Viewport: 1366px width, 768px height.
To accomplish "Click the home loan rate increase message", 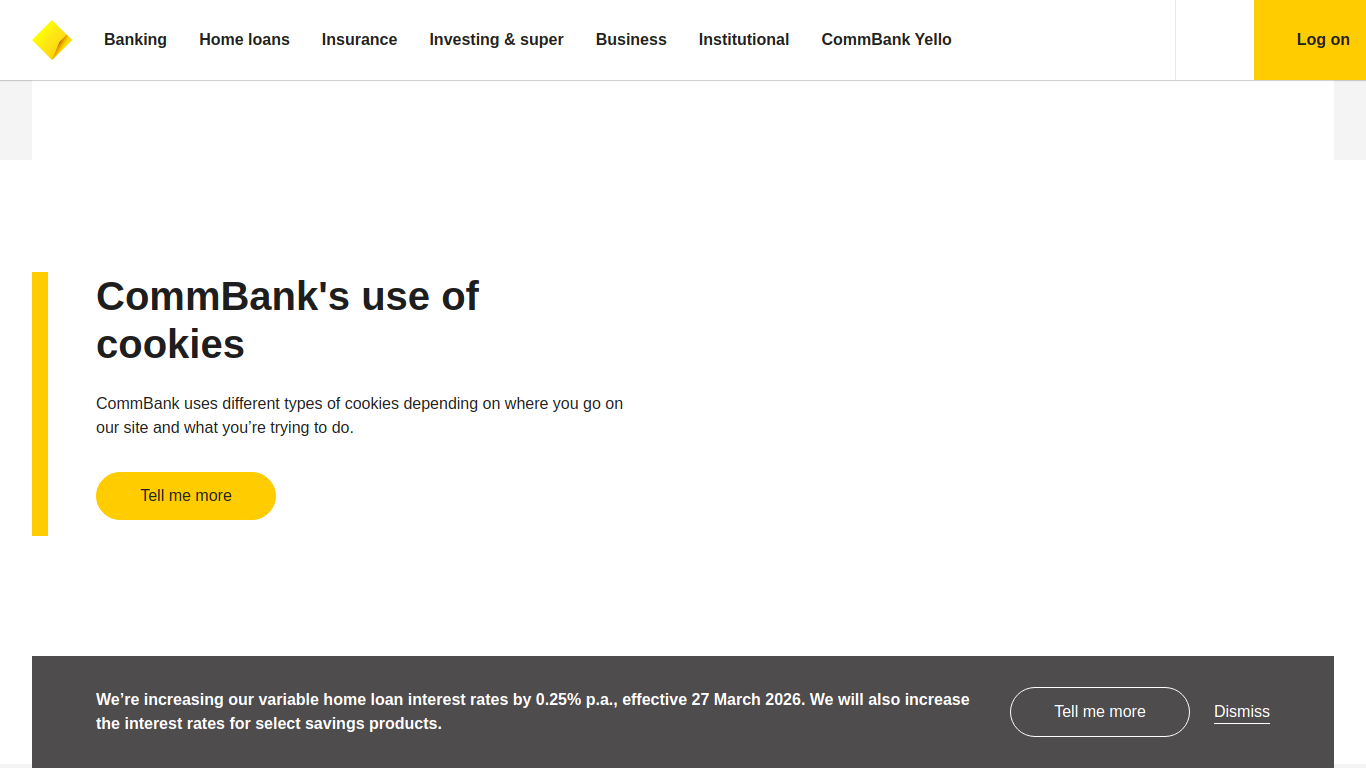I will [533, 711].
